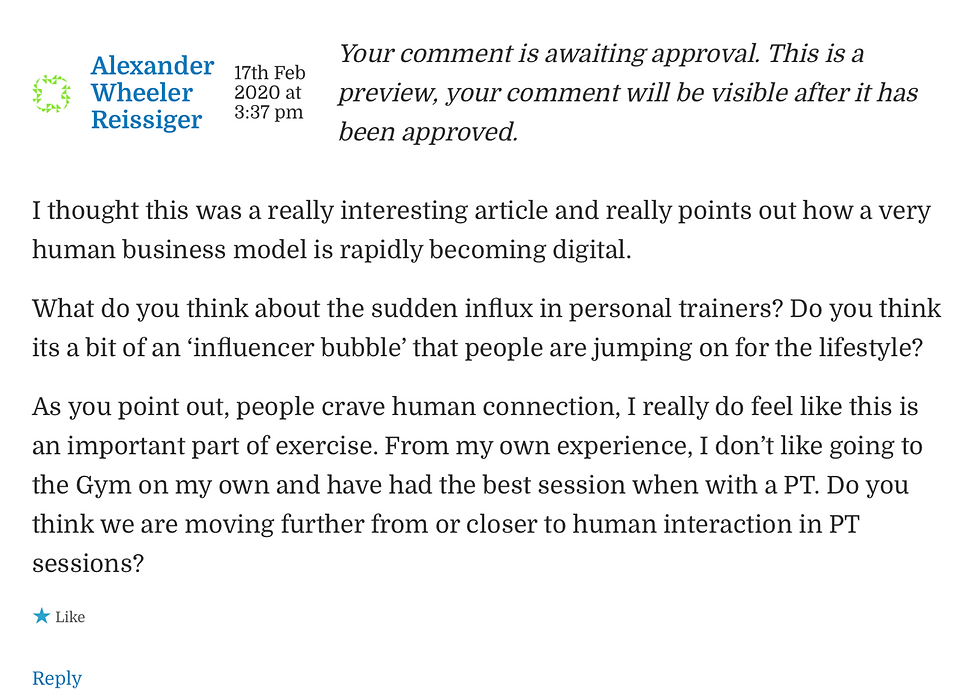
Task: Click the sentence starting "I thought this was"
Action: point(481,230)
